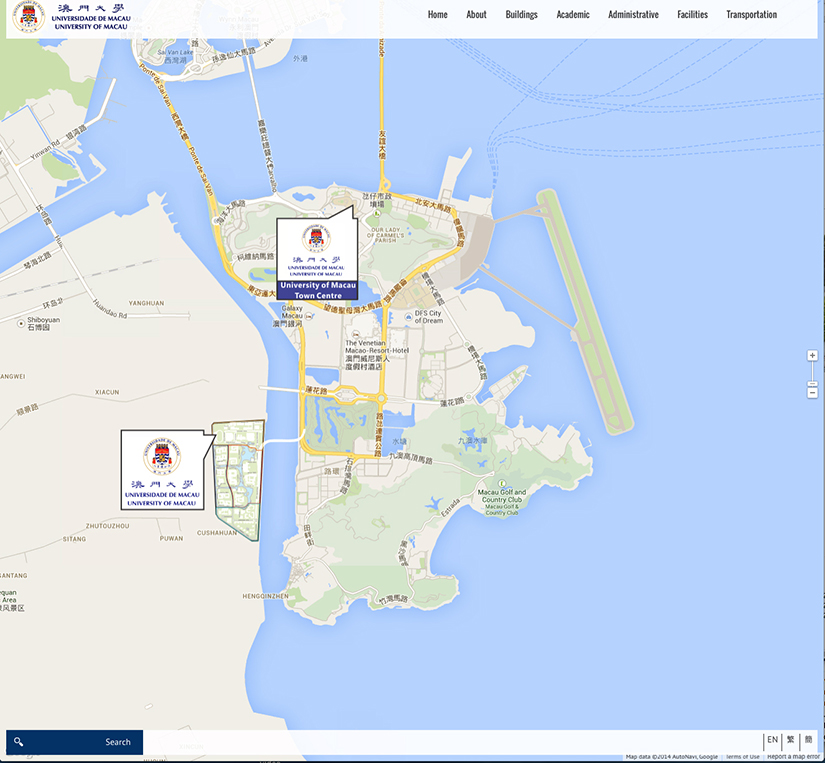Click the Estrada road label

[450, 507]
